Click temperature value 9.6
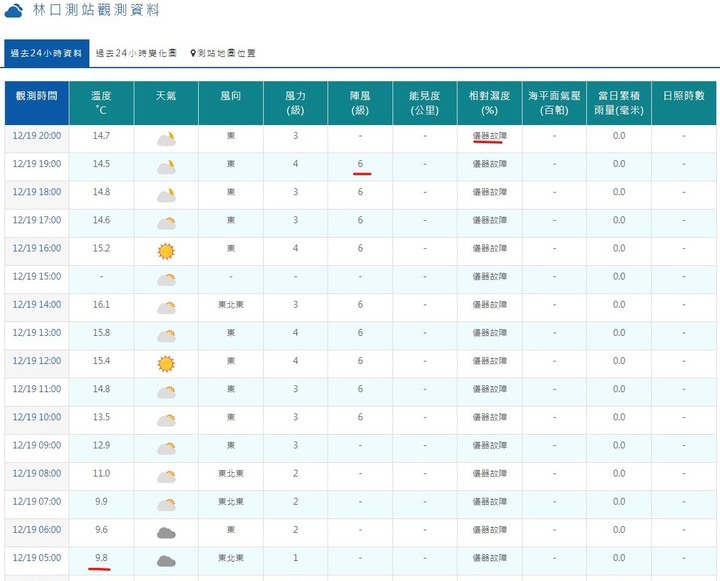Viewport: 720px width, 581px height. pyautogui.click(x=101, y=530)
